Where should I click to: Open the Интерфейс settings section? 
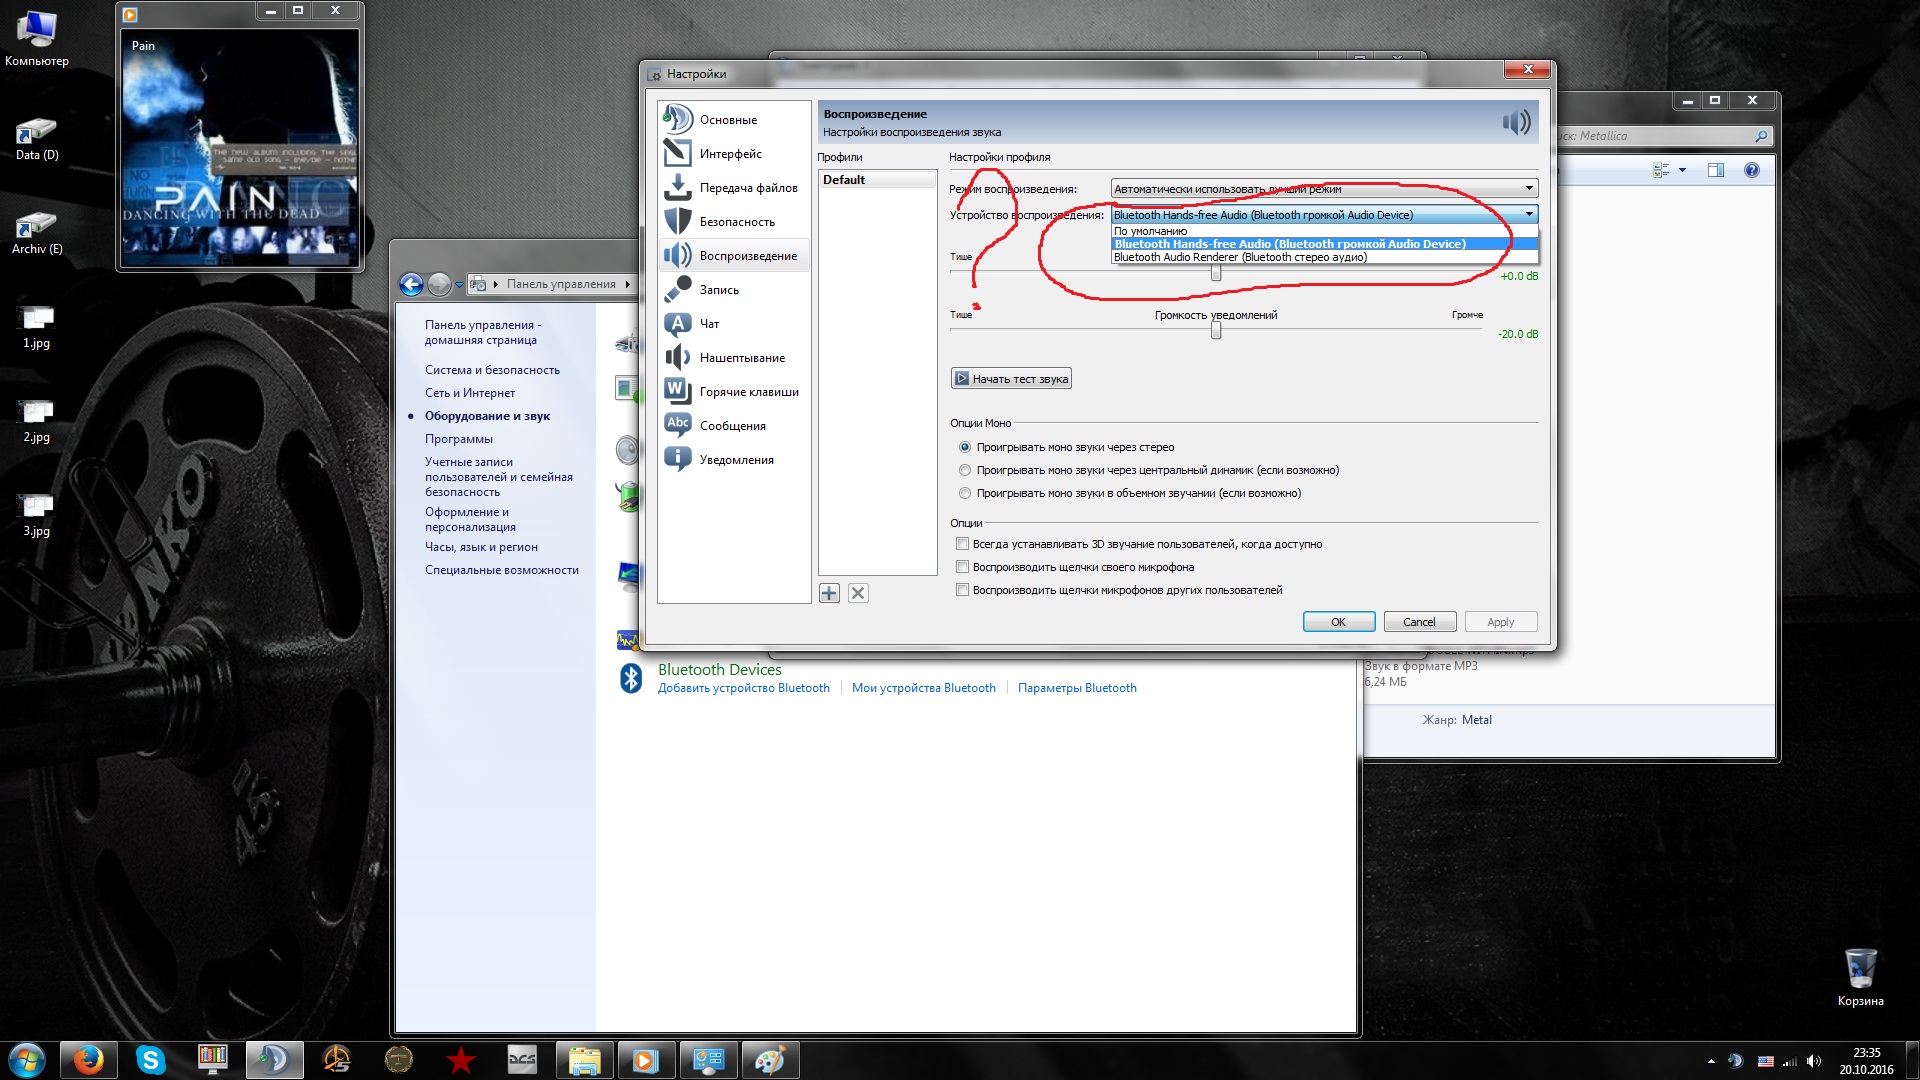[733, 153]
